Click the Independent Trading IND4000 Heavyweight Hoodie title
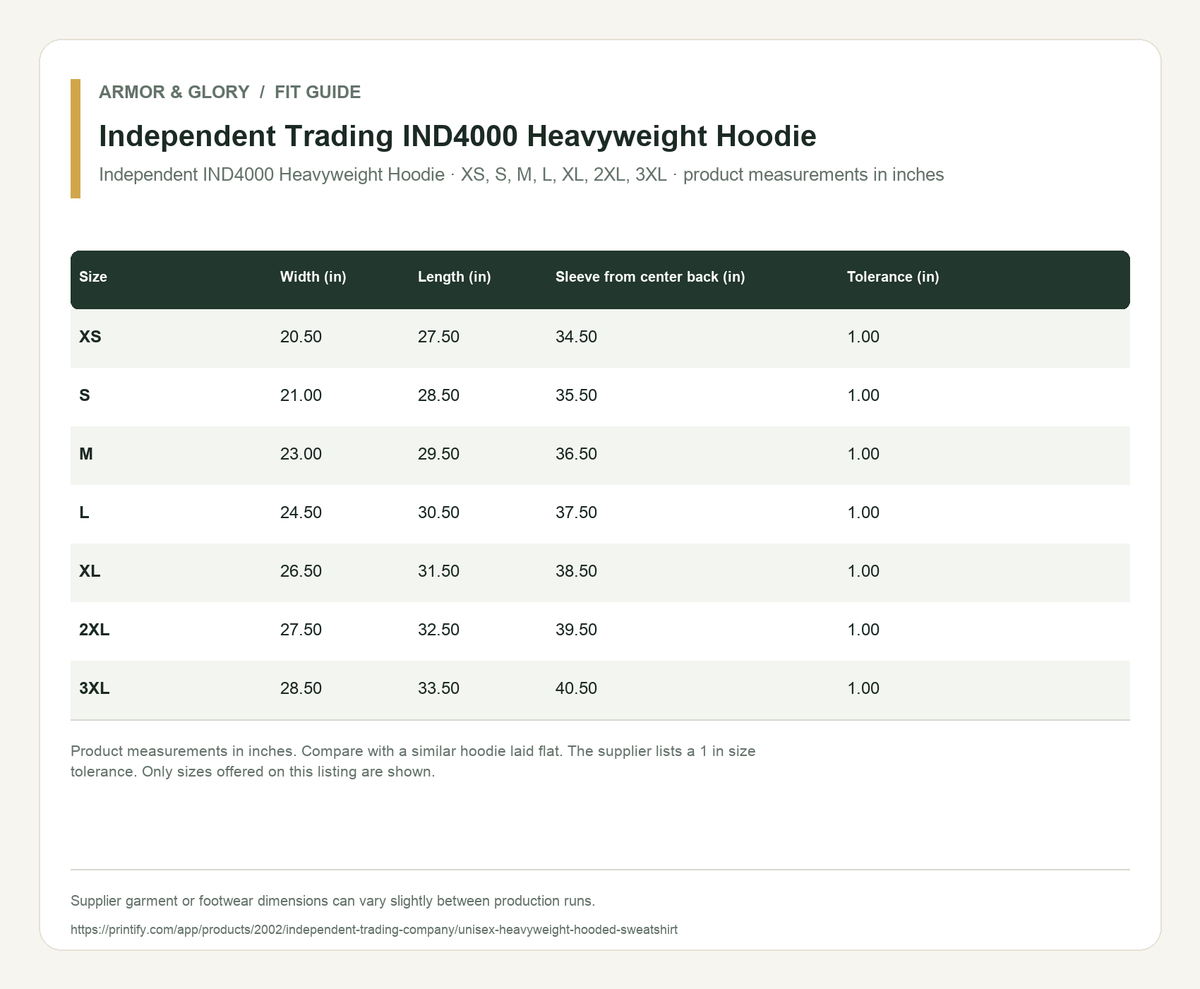 (x=458, y=135)
